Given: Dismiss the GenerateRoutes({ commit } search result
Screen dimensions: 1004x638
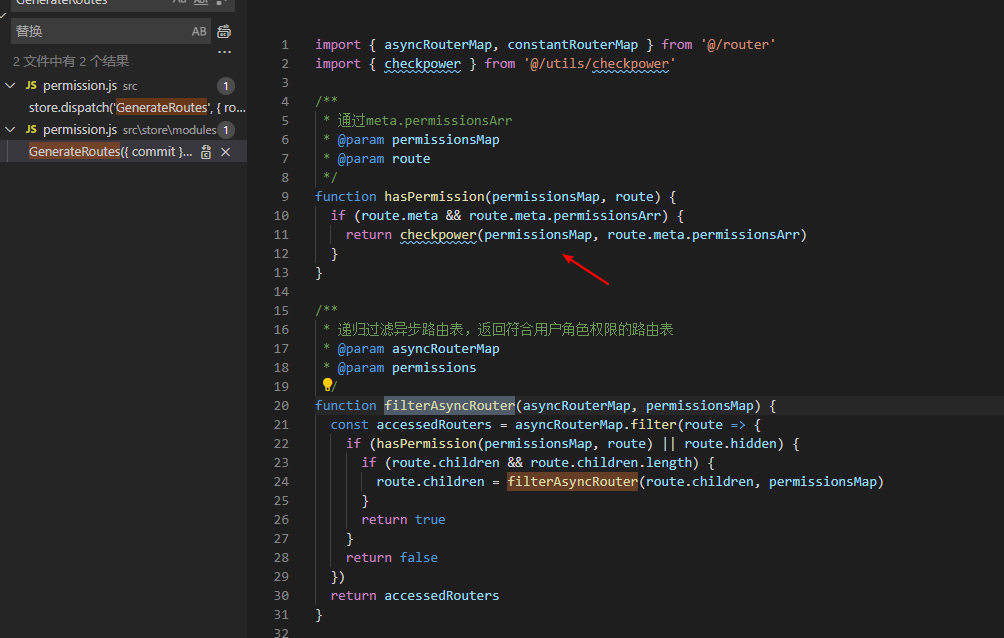Looking at the screenshot, I should click(x=226, y=152).
